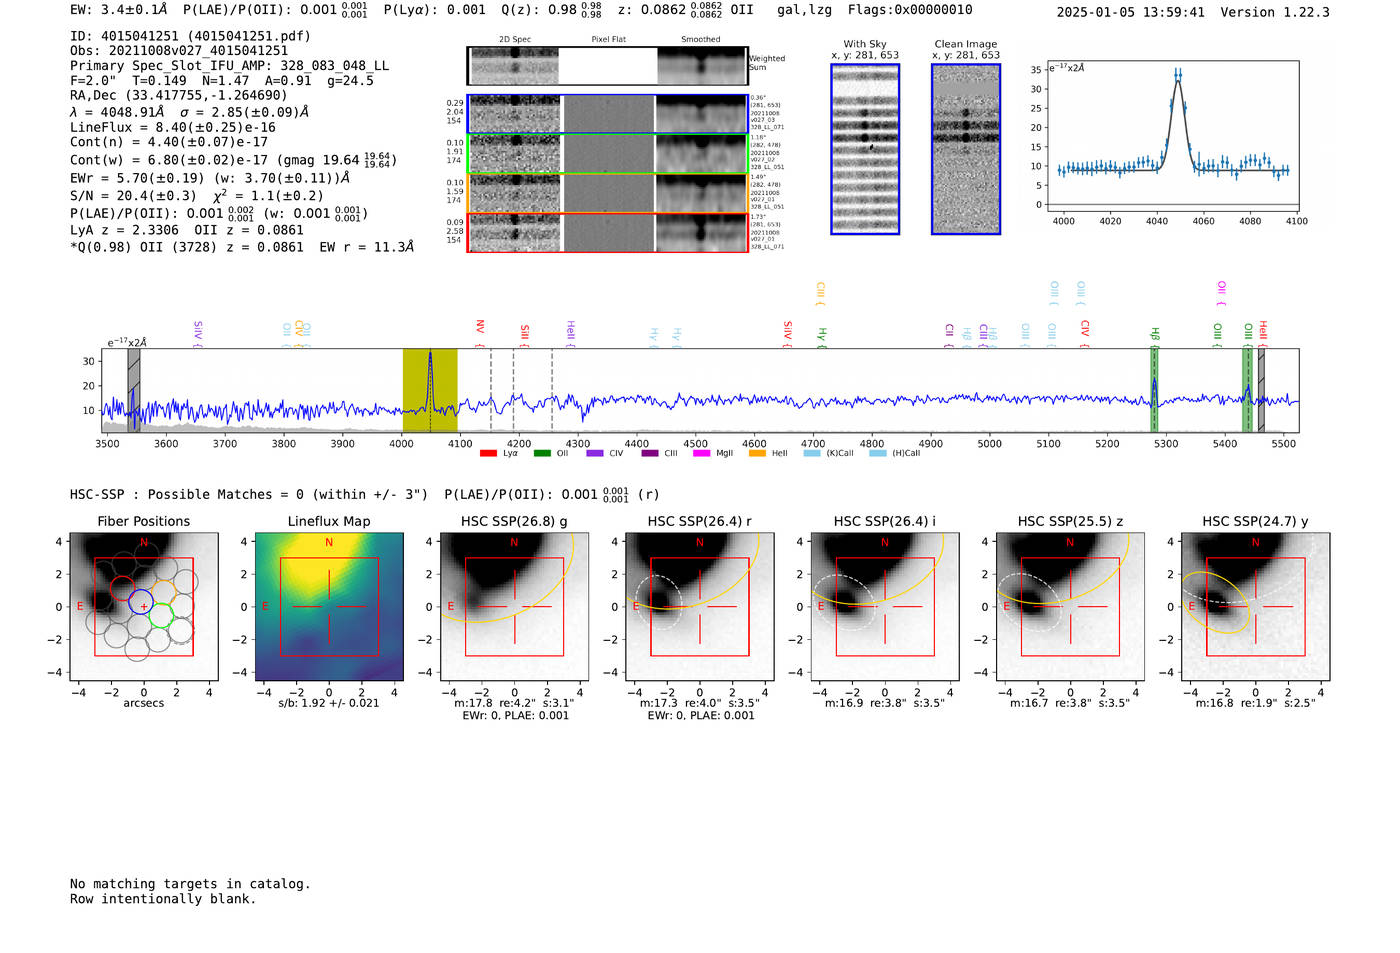Click the gray hatched band near 3550

(x=134, y=390)
